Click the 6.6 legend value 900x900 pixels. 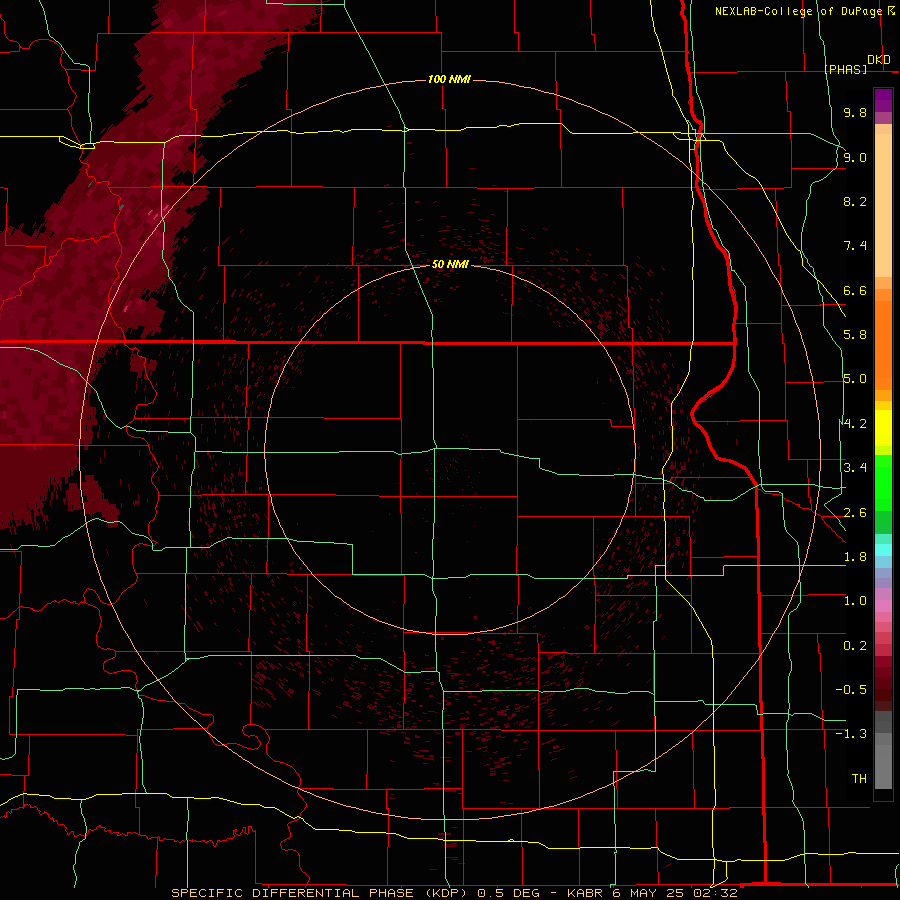tap(855, 290)
